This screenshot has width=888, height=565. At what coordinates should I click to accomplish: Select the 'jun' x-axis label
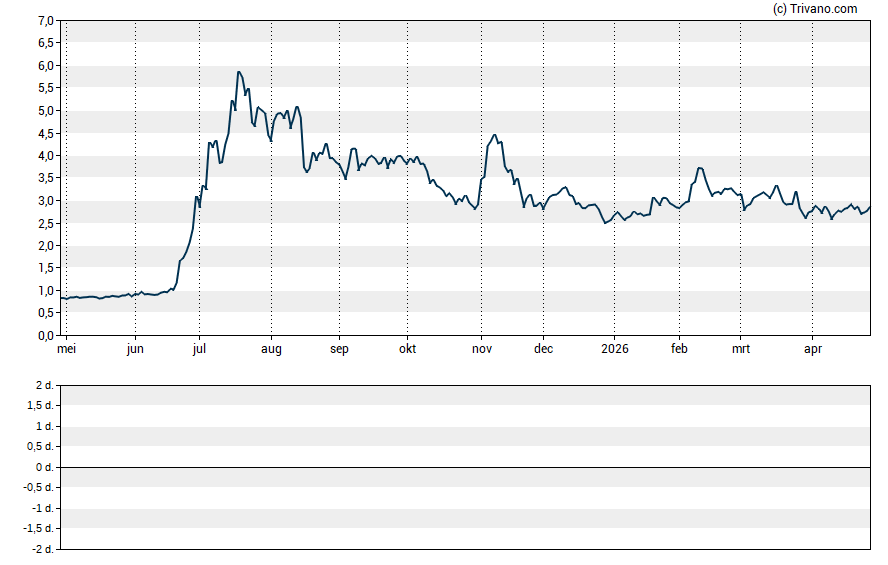(135, 349)
